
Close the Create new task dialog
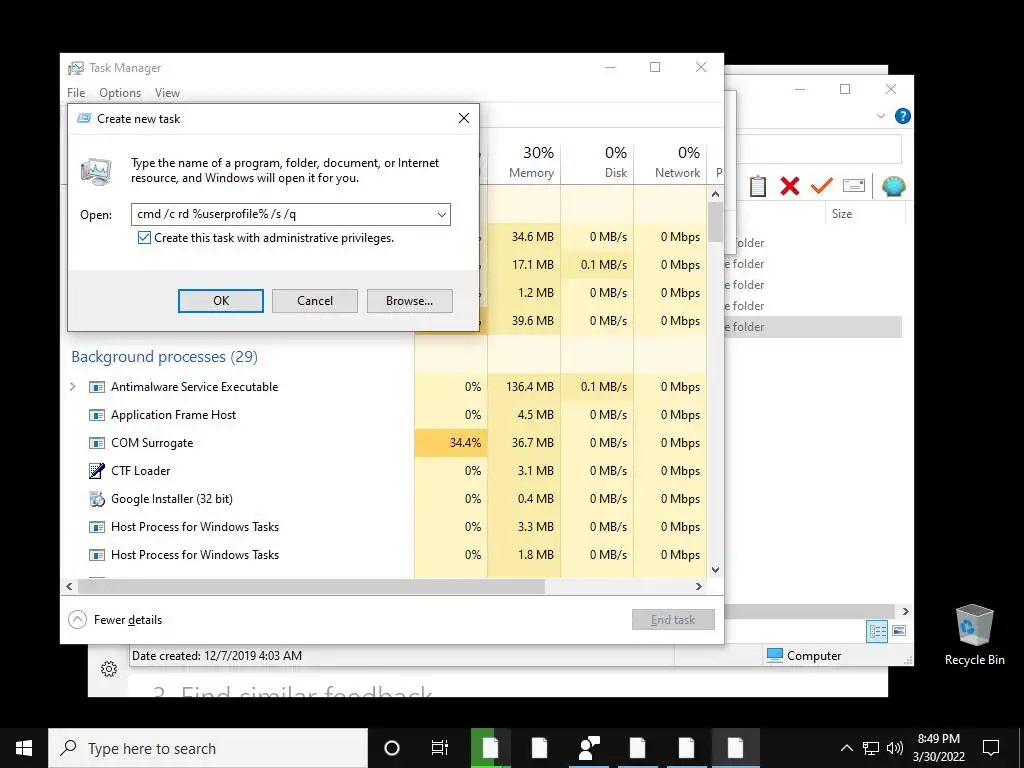coord(464,118)
